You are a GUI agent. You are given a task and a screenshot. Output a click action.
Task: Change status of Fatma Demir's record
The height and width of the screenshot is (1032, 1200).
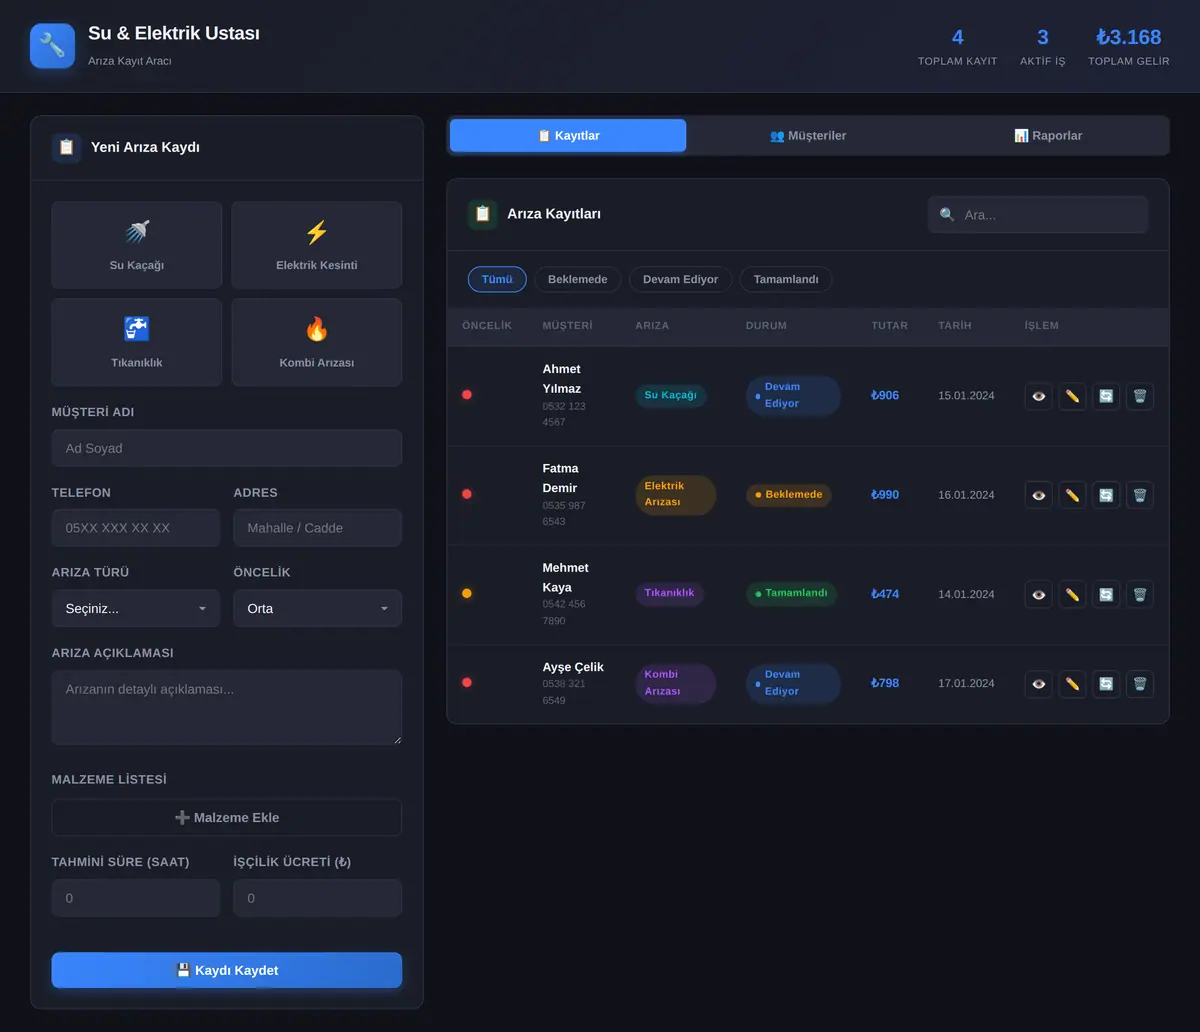click(x=1106, y=495)
